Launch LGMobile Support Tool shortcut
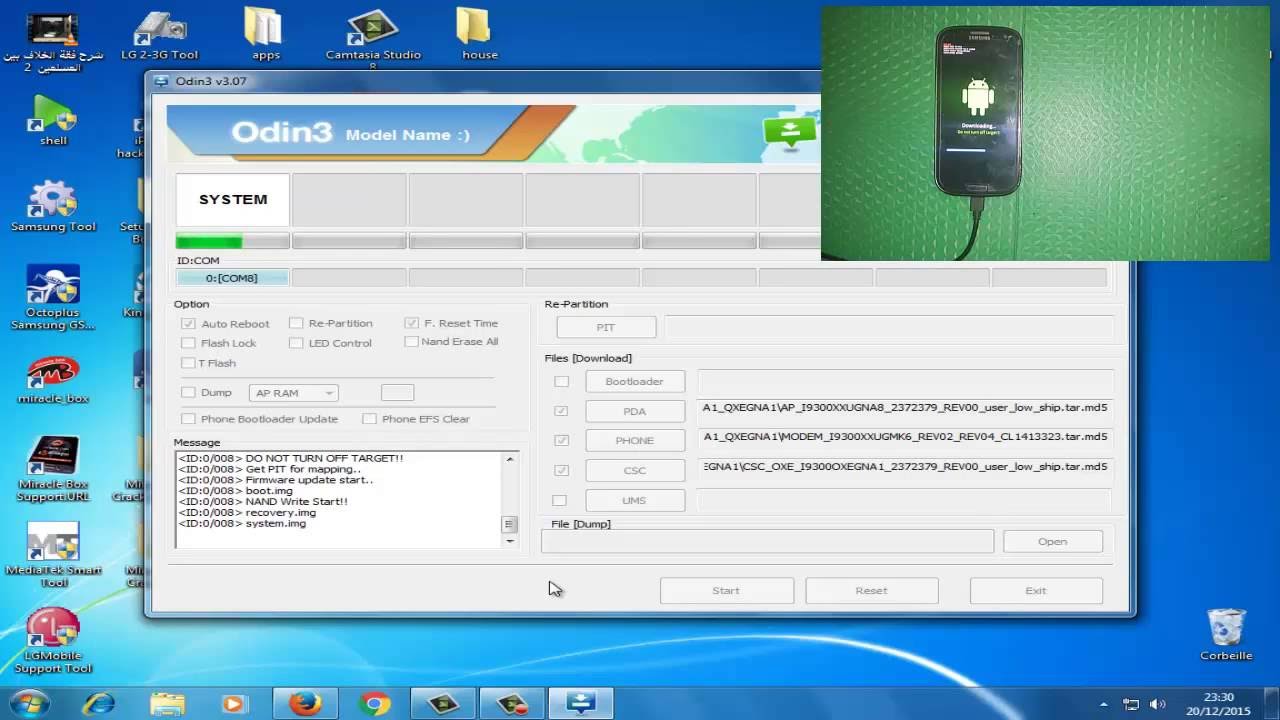This screenshot has height=720, width=1280. (x=53, y=640)
